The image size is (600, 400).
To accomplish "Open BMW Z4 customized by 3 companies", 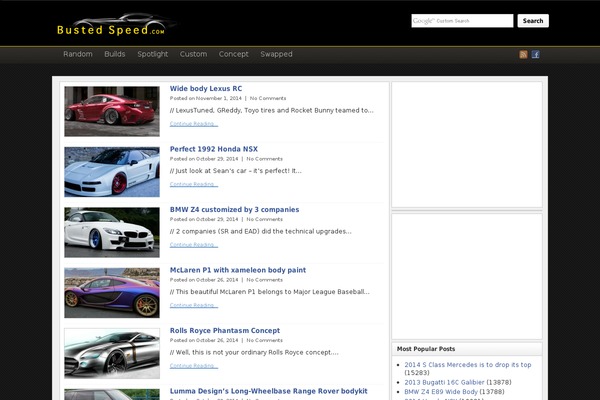I will (x=235, y=209).
